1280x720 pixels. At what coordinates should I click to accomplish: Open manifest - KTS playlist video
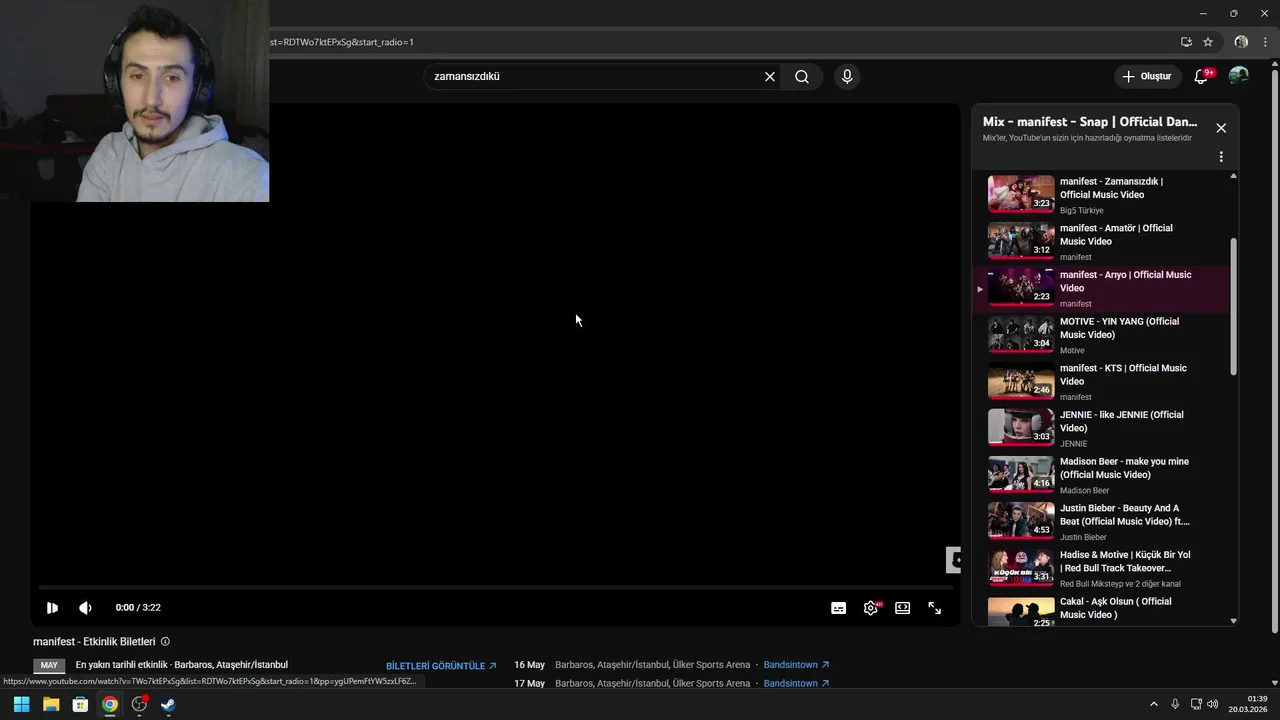(1101, 382)
